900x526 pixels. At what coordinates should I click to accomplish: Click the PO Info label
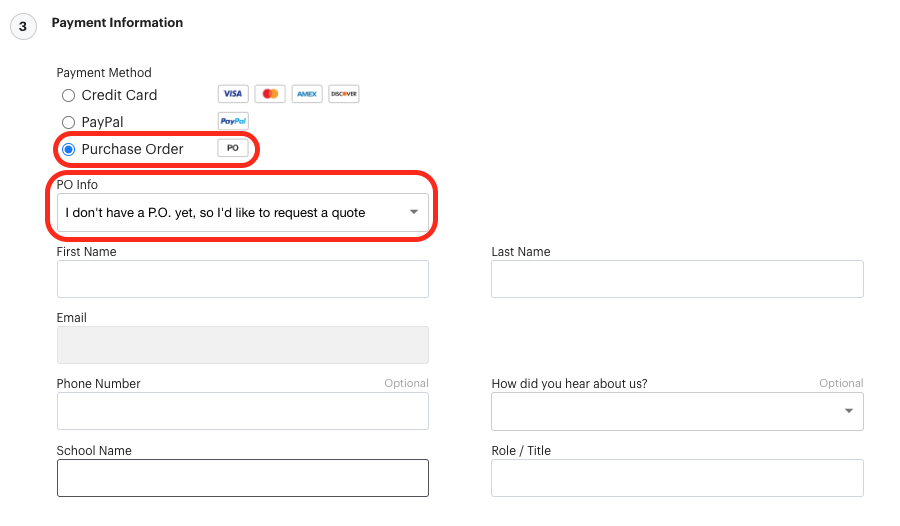tap(77, 184)
